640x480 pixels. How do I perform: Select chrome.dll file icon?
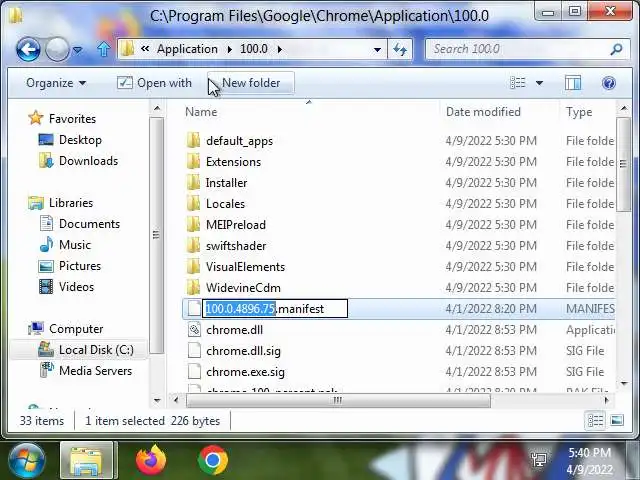(x=194, y=329)
